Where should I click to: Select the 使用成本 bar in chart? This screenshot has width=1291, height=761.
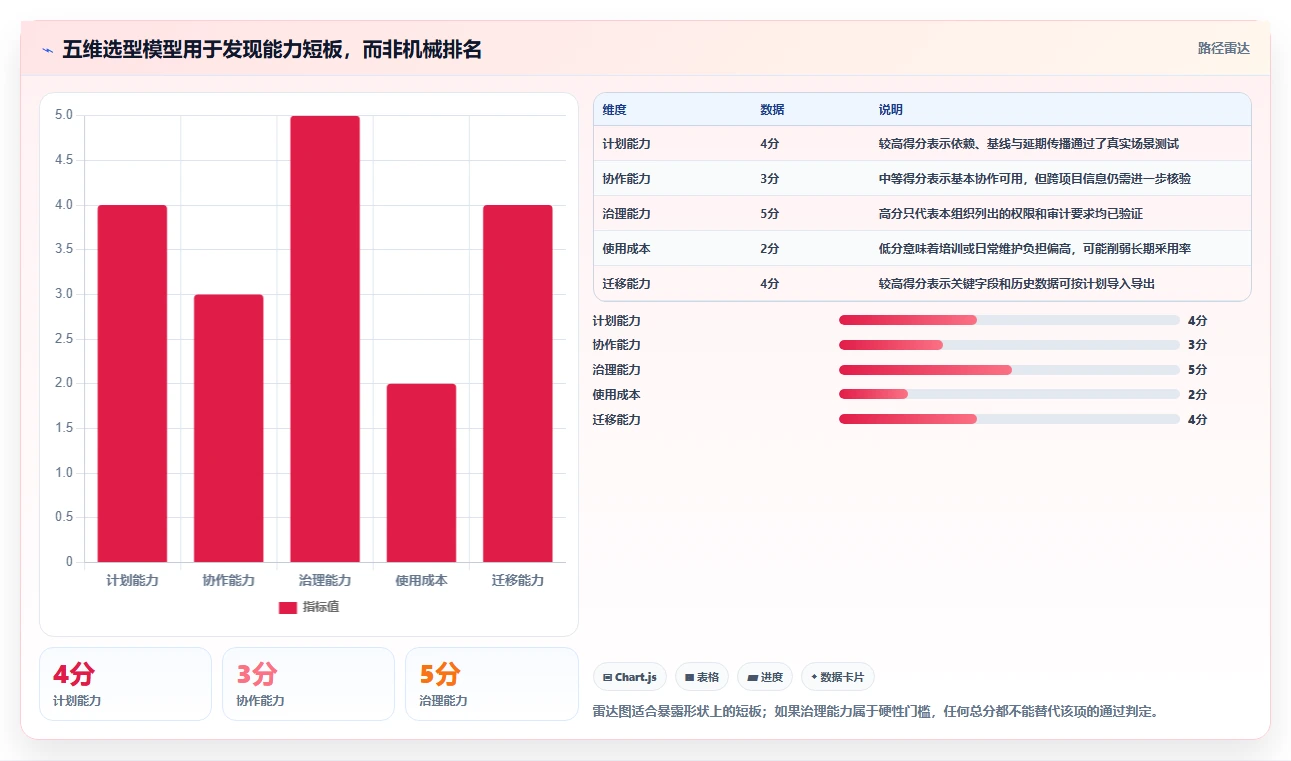click(421, 473)
